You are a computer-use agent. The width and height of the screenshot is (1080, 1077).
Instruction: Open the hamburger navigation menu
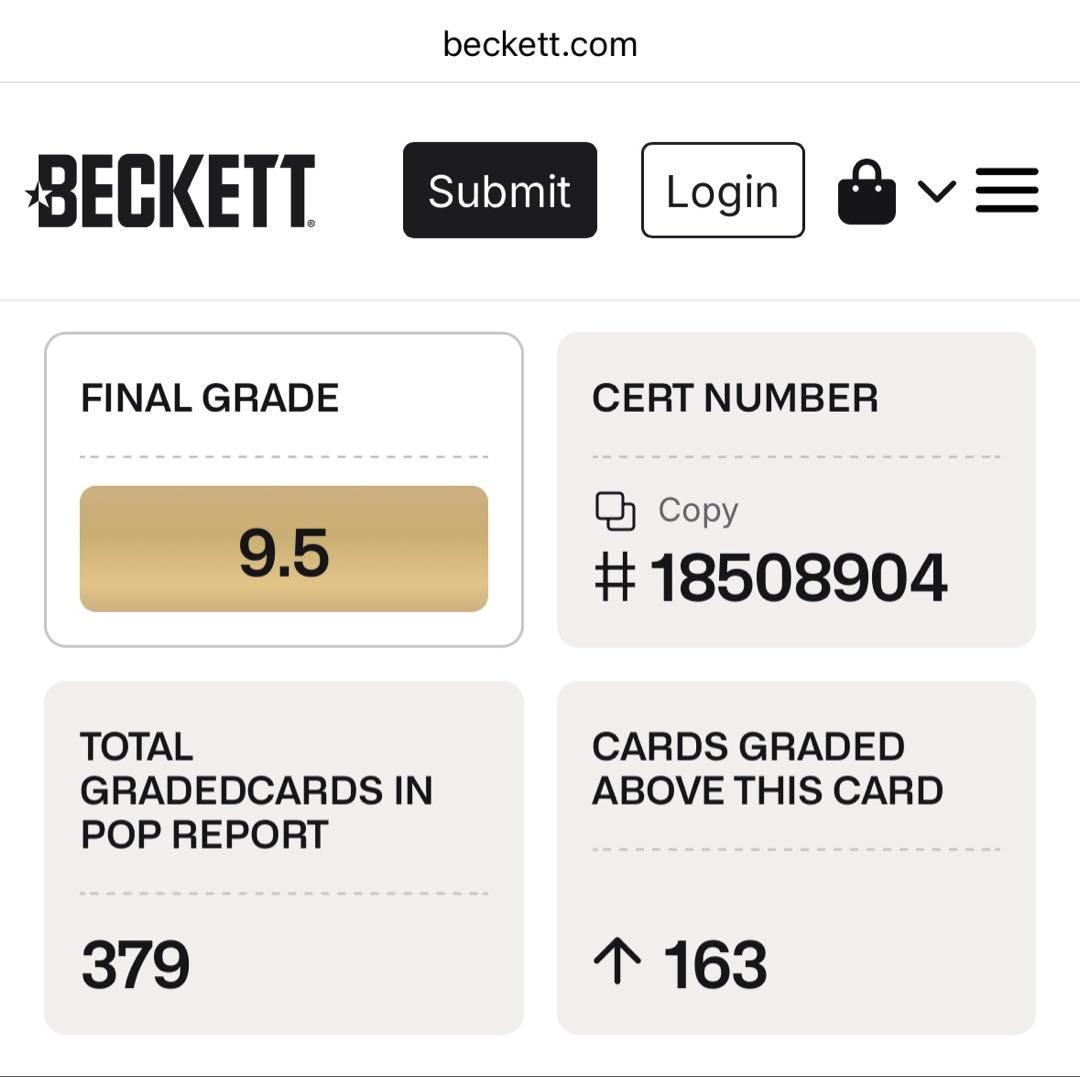pos(1007,191)
